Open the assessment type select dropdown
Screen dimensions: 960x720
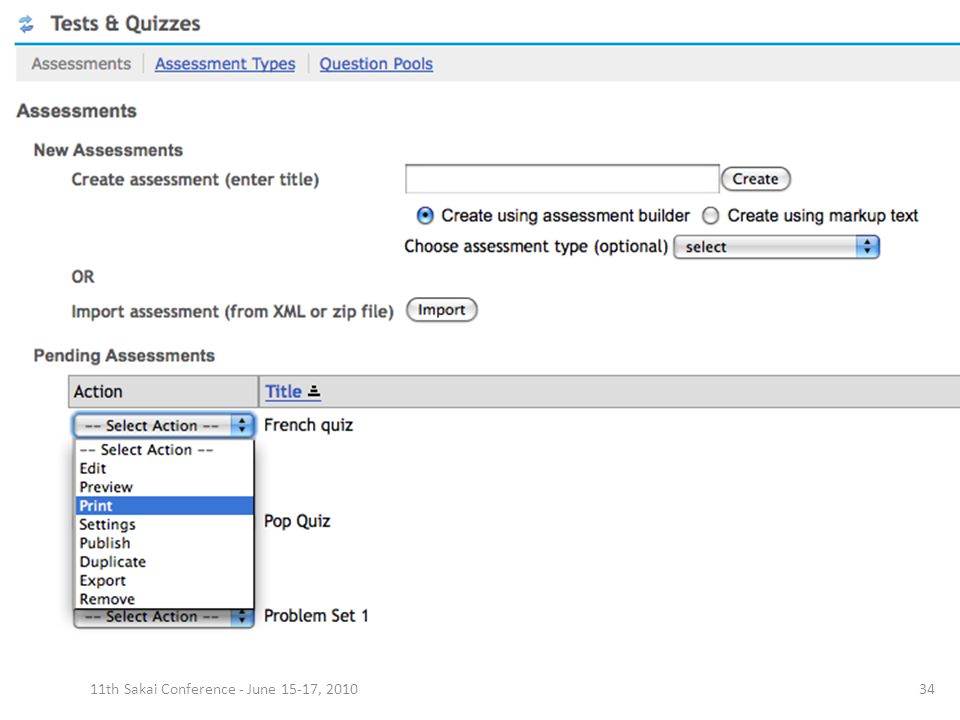tap(776, 247)
